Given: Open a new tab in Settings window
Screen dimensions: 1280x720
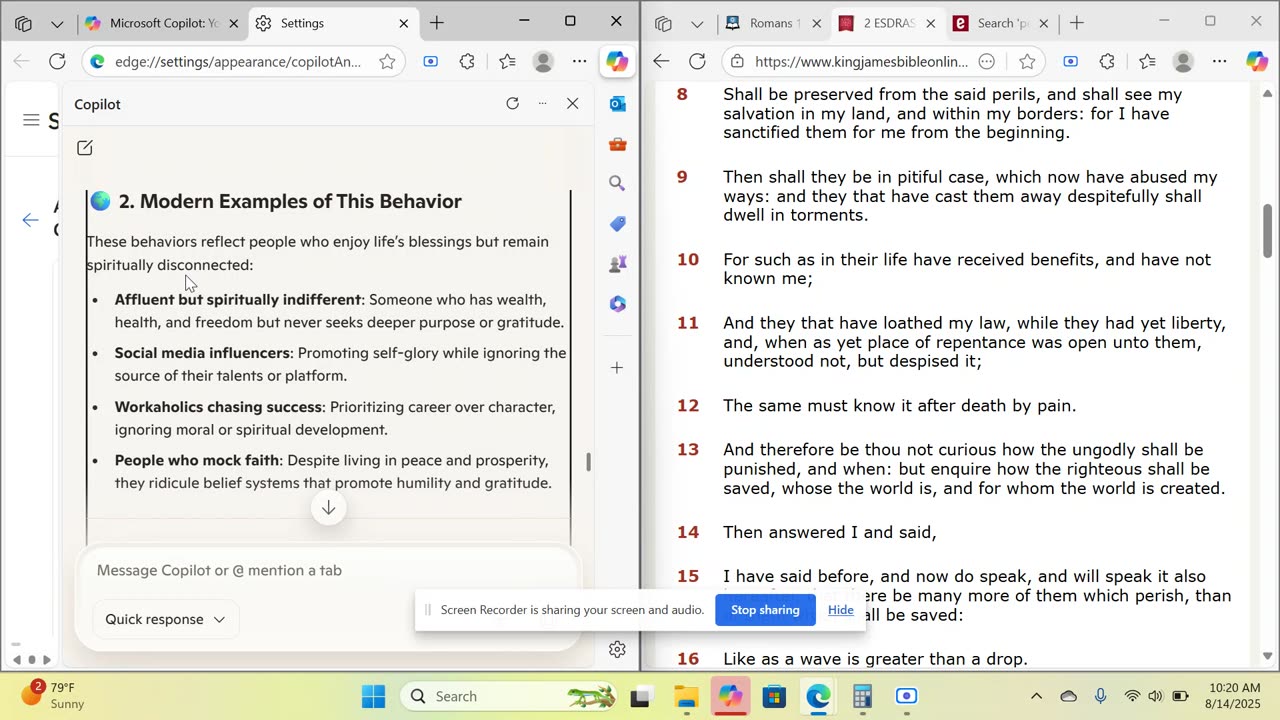Looking at the screenshot, I should (x=437, y=23).
